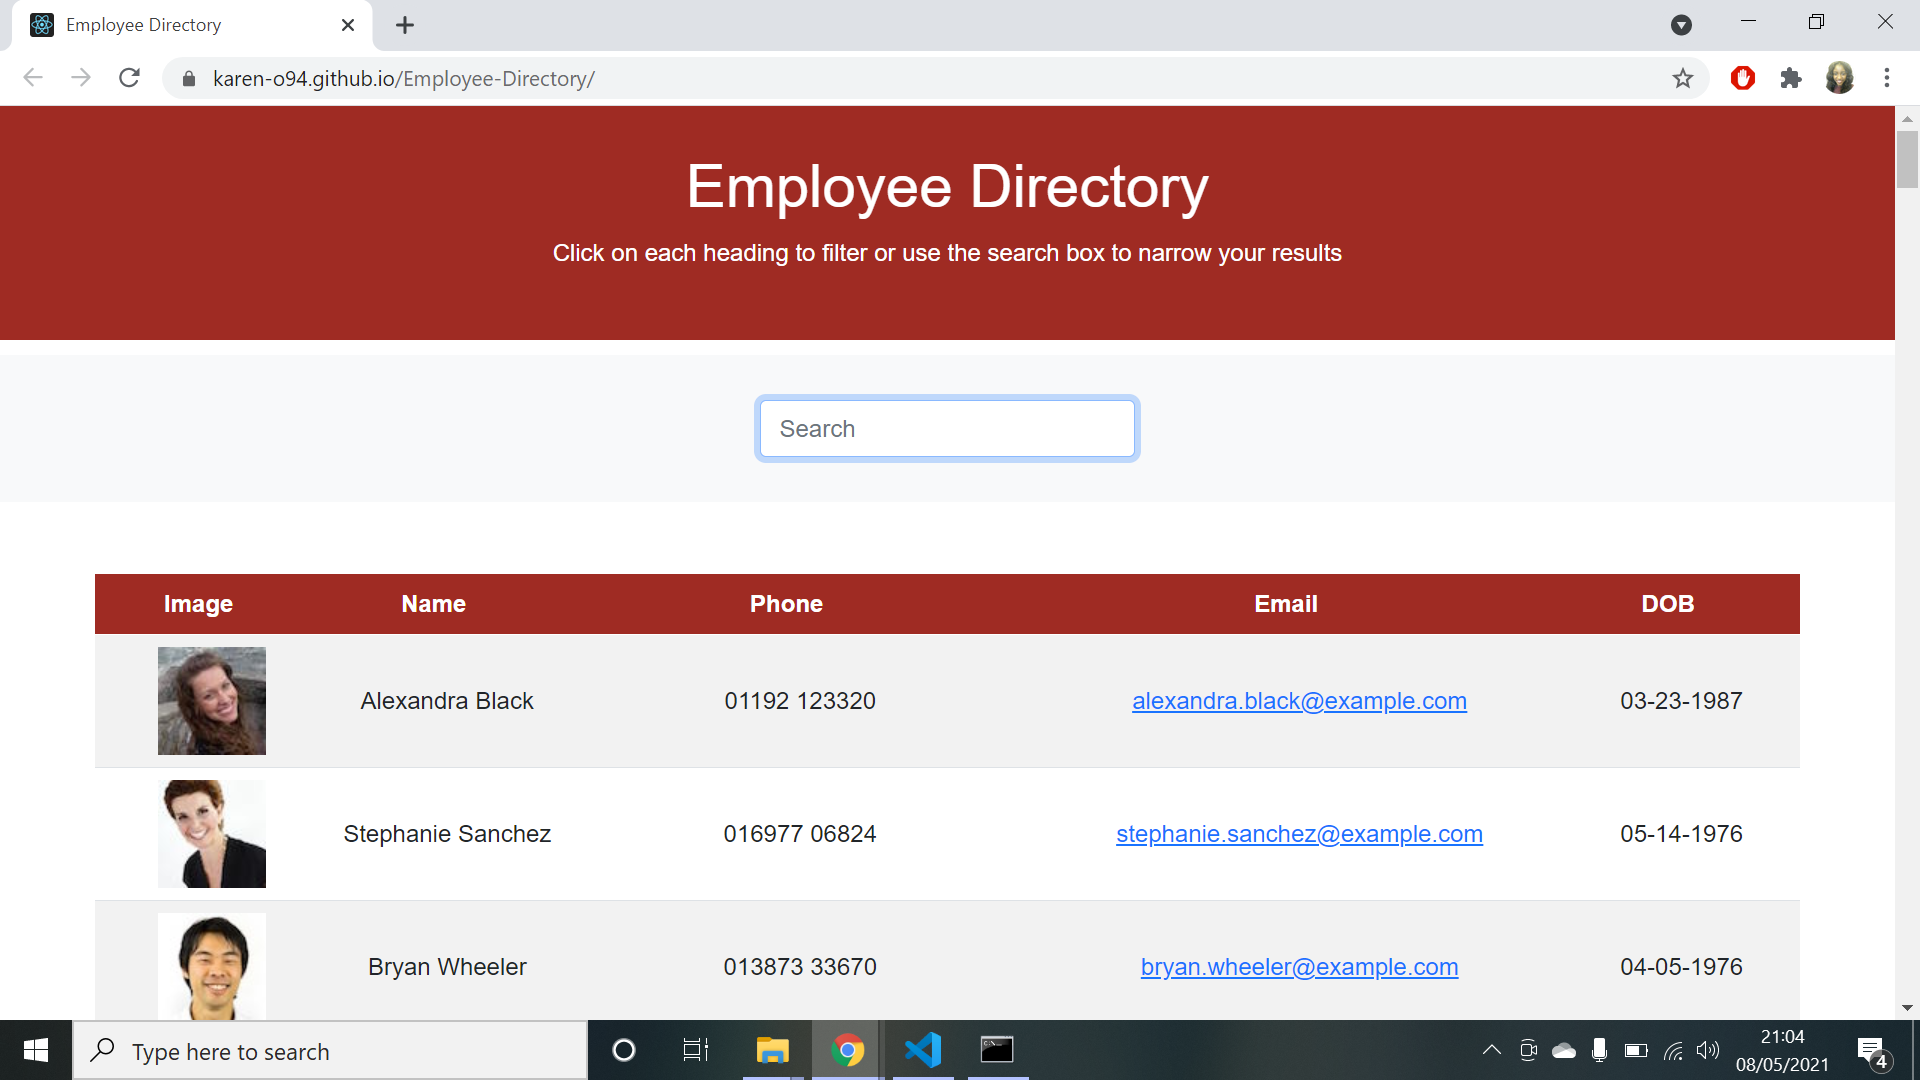This screenshot has width=1920, height=1080.
Task: Bookmark this page using the star icon
Action: [x=1685, y=78]
